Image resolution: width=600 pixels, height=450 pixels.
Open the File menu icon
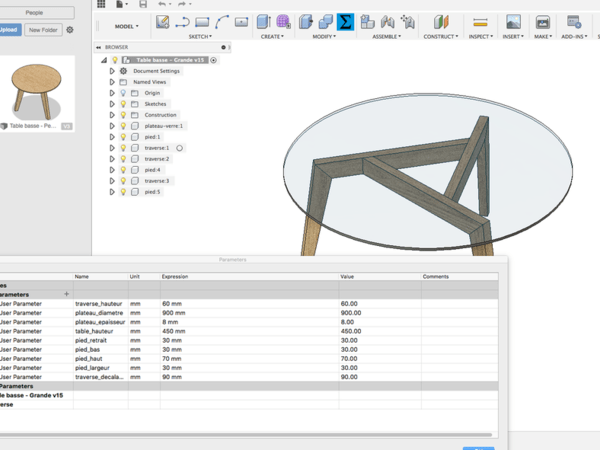coord(122,4)
